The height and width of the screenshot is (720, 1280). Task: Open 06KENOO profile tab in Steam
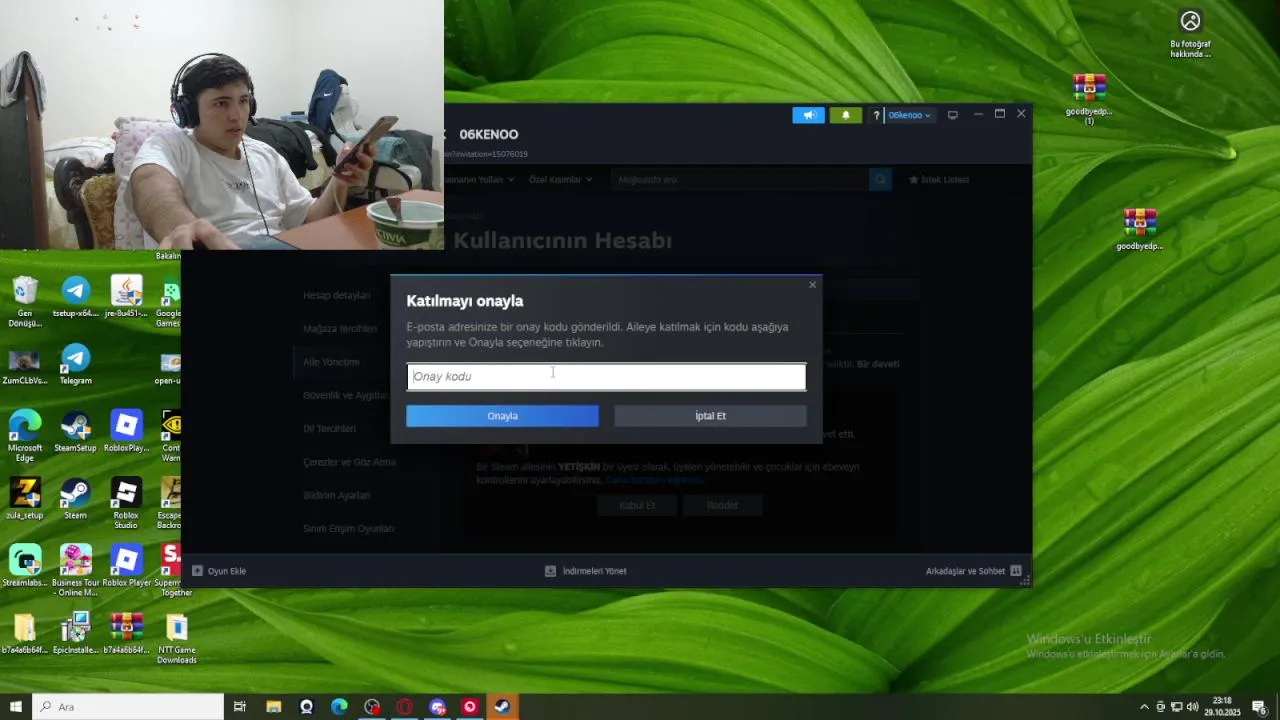coord(489,134)
